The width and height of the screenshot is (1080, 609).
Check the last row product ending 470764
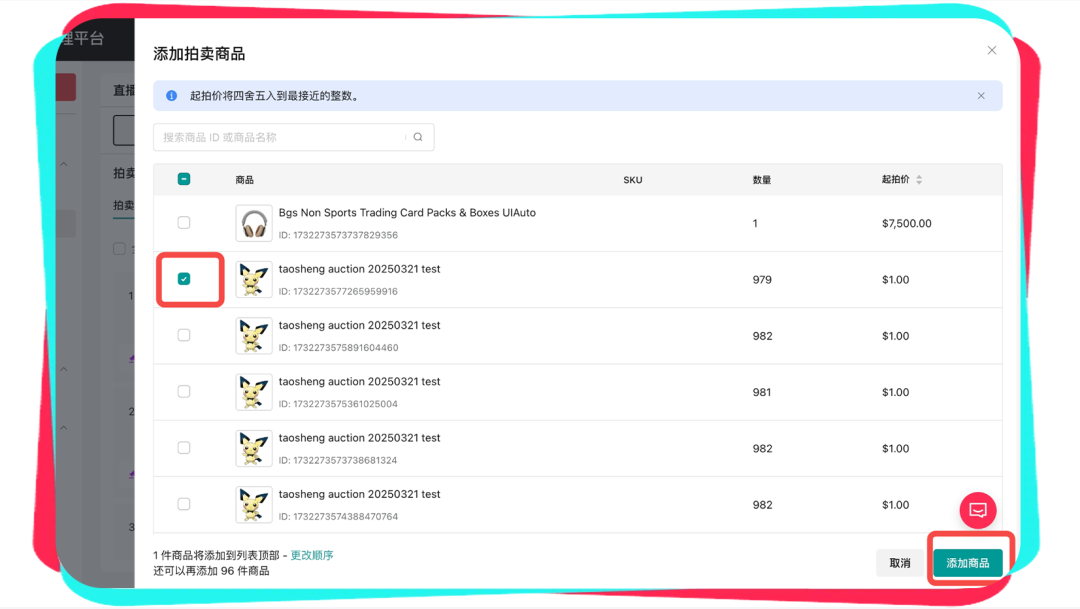[184, 505]
